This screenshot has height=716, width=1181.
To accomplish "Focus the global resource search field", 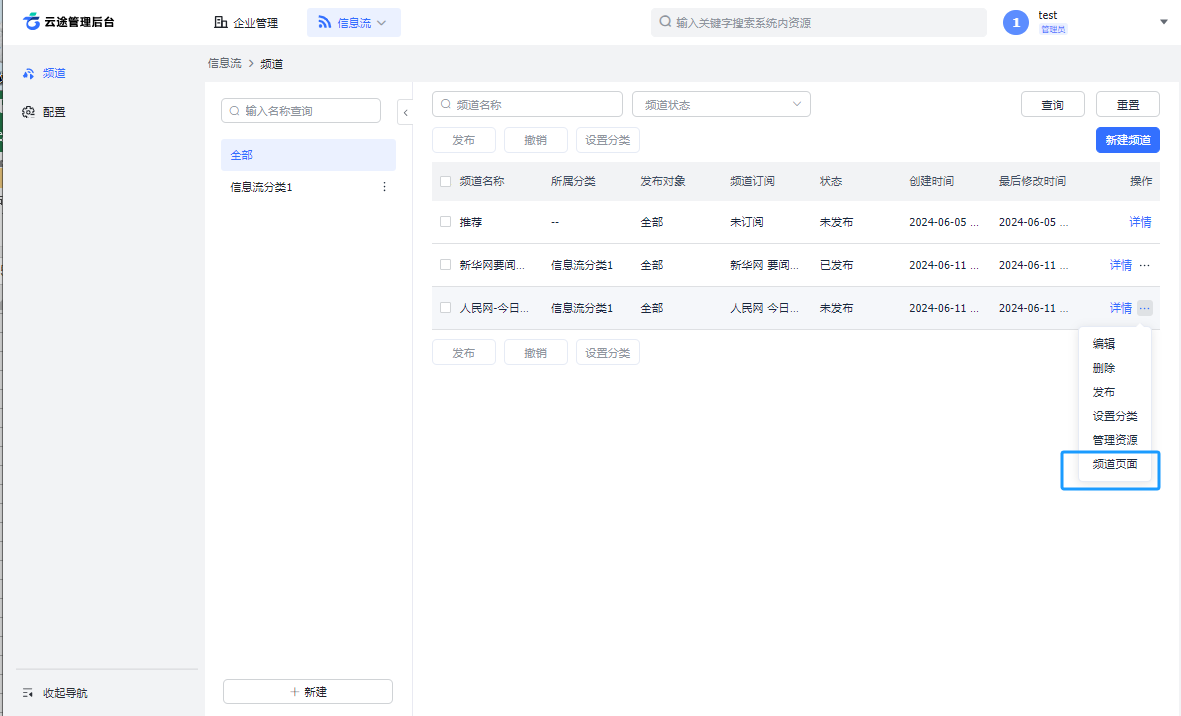I will coord(819,23).
